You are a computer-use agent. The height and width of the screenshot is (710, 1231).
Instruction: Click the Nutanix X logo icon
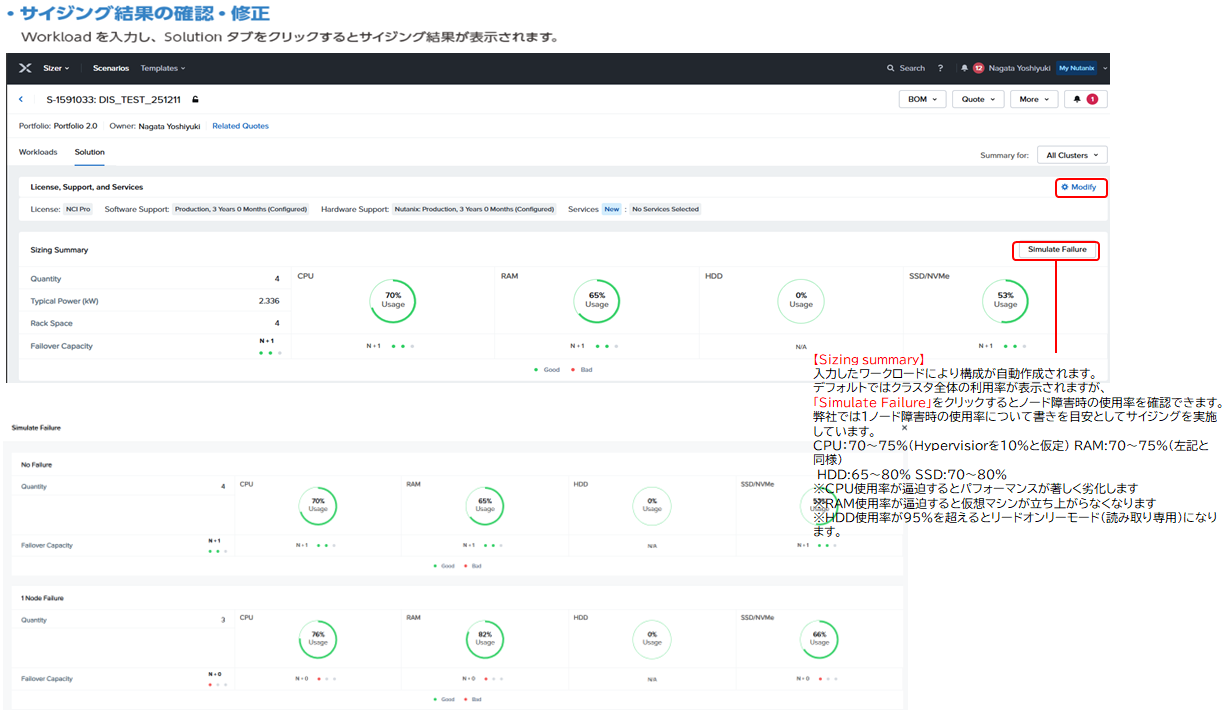coord(25,68)
